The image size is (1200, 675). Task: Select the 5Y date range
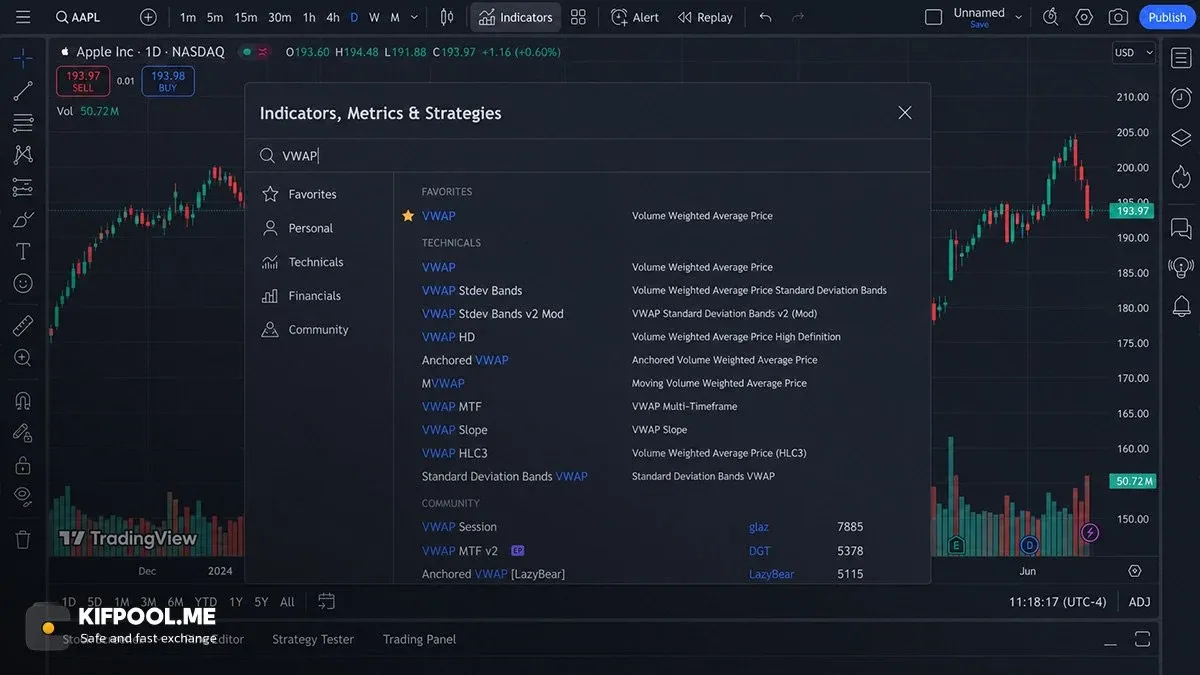click(x=261, y=602)
